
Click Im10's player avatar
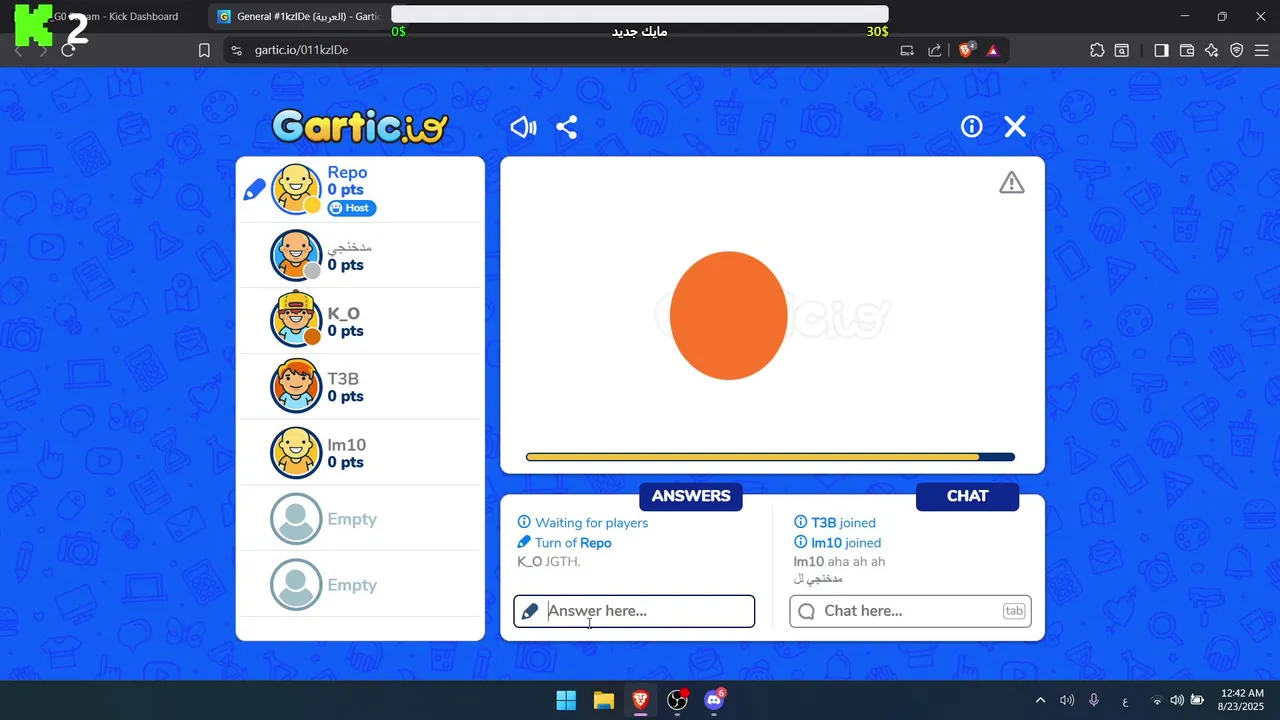point(296,452)
